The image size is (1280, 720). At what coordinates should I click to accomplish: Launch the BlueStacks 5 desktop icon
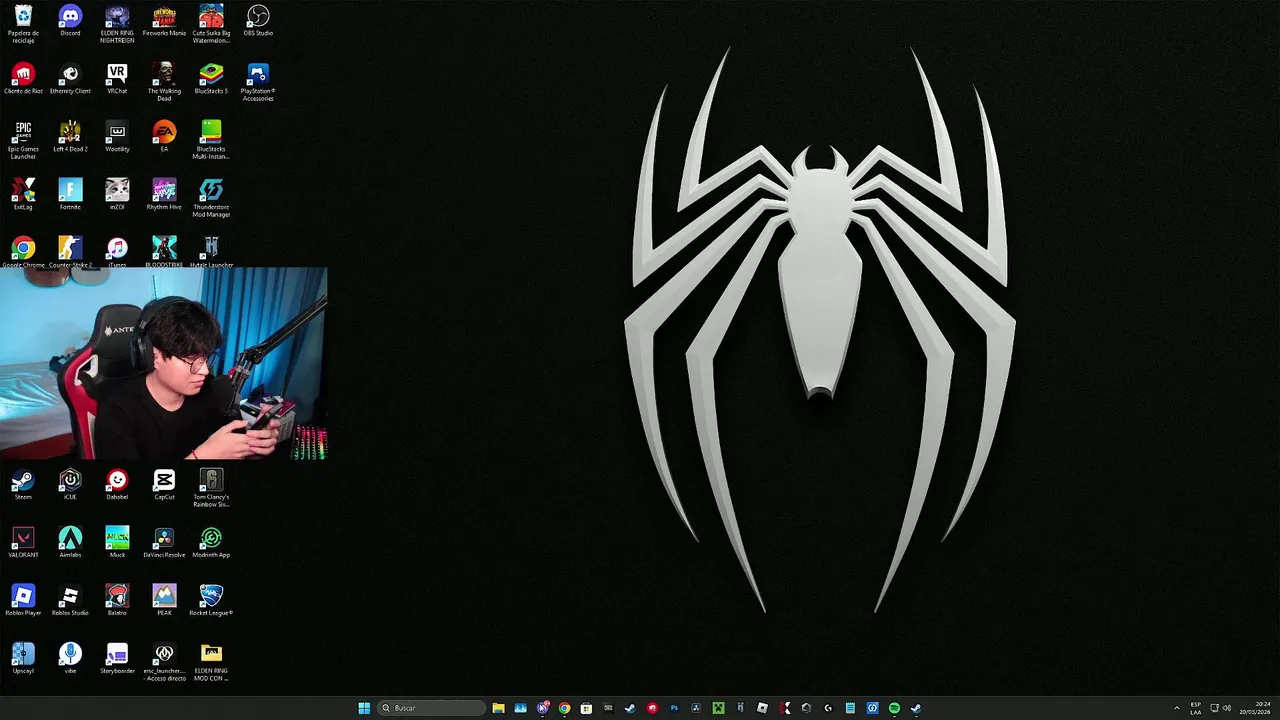[x=211, y=78]
